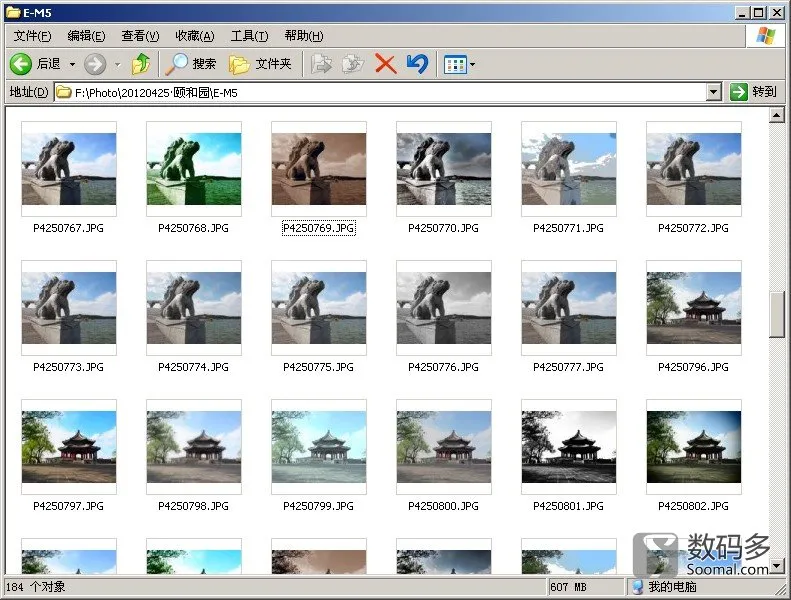The height and width of the screenshot is (600, 791).
Task: Expand the address bar dropdown arrow
Action: pyautogui.click(x=713, y=92)
